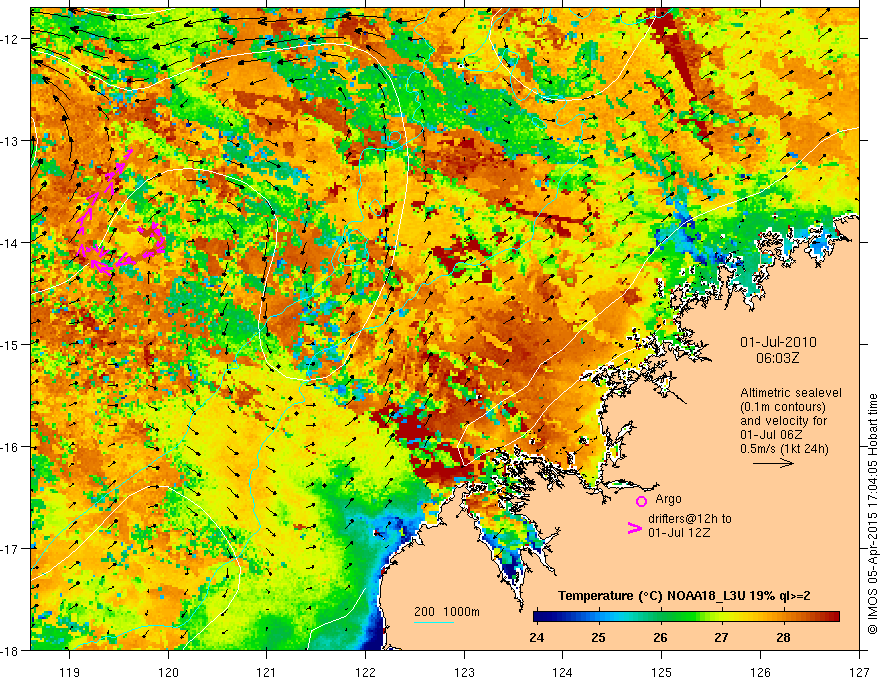Click the color bar tick label 28
This screenshot has height=680, width=880.
point(783,637)
